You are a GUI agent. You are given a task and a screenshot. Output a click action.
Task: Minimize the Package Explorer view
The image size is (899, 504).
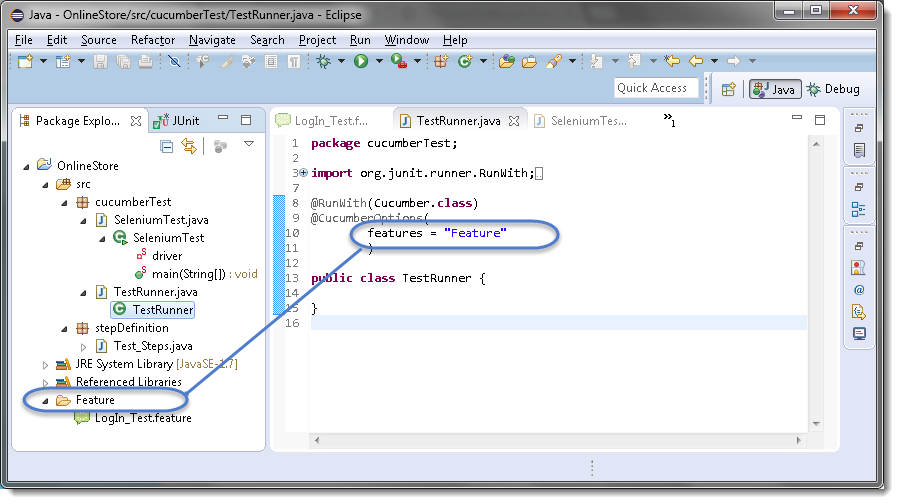tap(223, 118)
